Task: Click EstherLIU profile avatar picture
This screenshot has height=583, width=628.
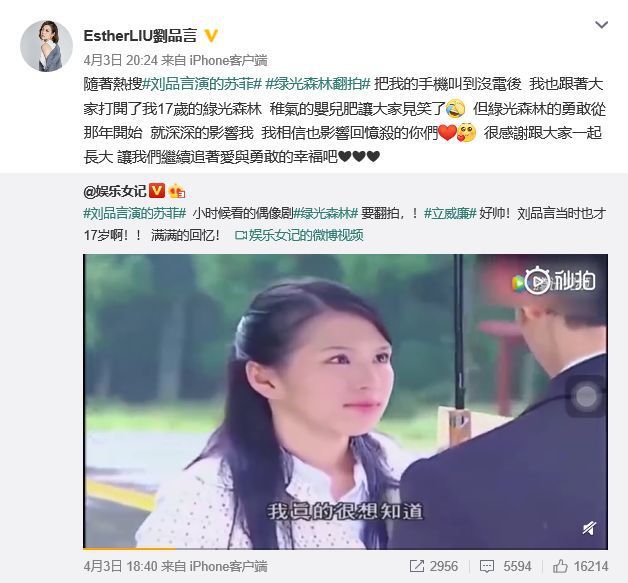Action: (46, 46)
